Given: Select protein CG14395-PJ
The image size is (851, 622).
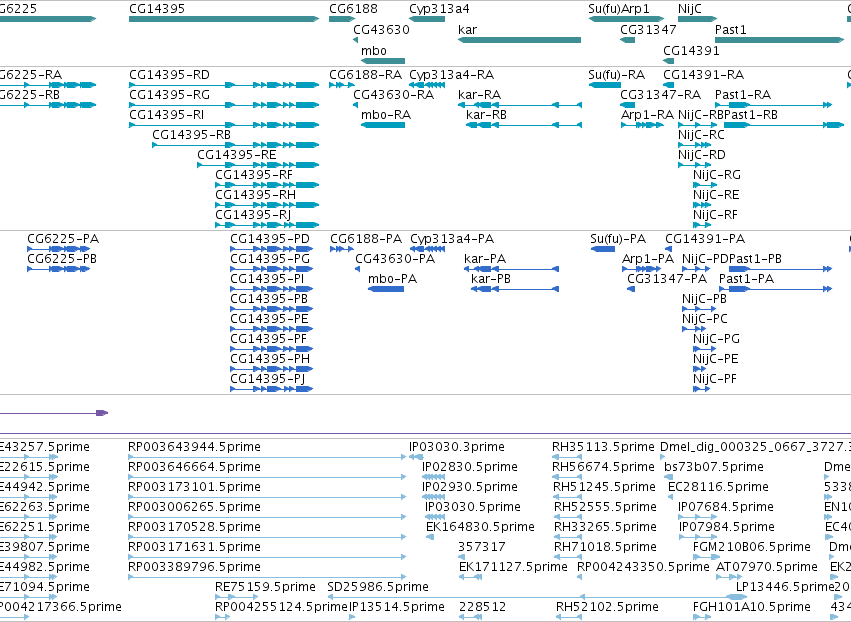Looking at the screenshot, I should 271,389.
